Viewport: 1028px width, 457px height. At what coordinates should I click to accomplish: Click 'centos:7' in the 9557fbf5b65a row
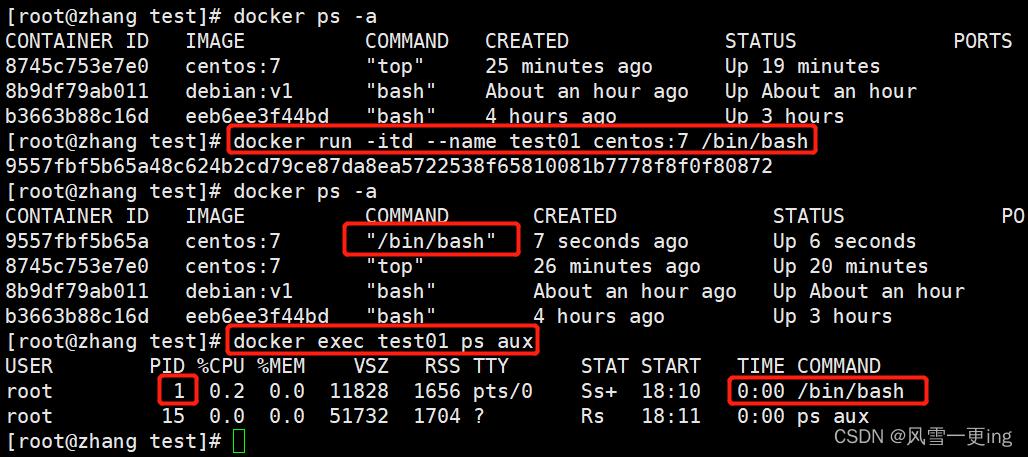pyautogui.click(x=233, y=241)
